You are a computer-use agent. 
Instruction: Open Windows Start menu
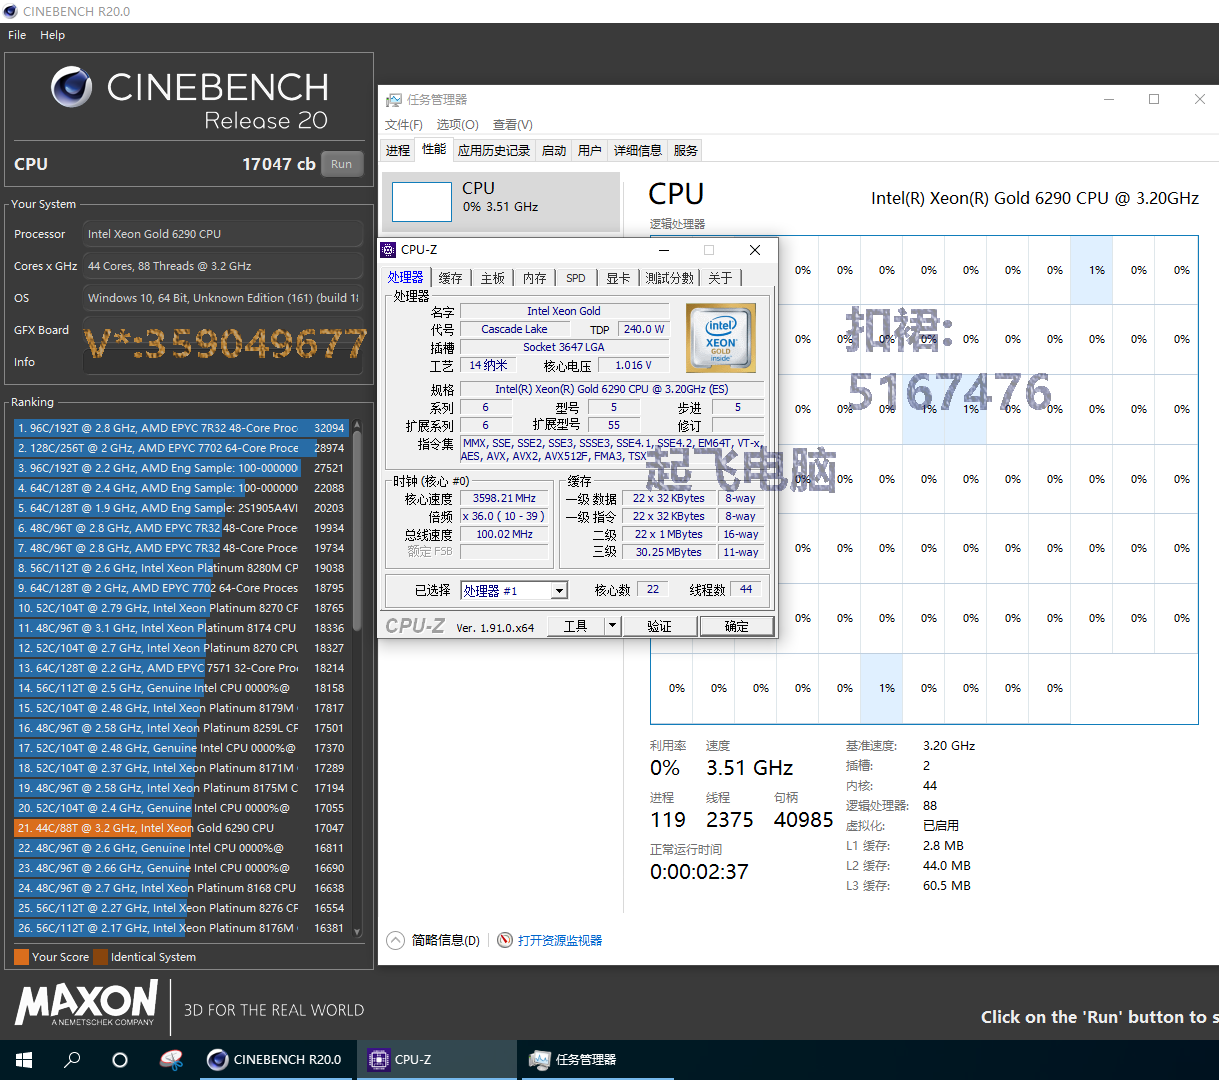tap(24, 1060)
